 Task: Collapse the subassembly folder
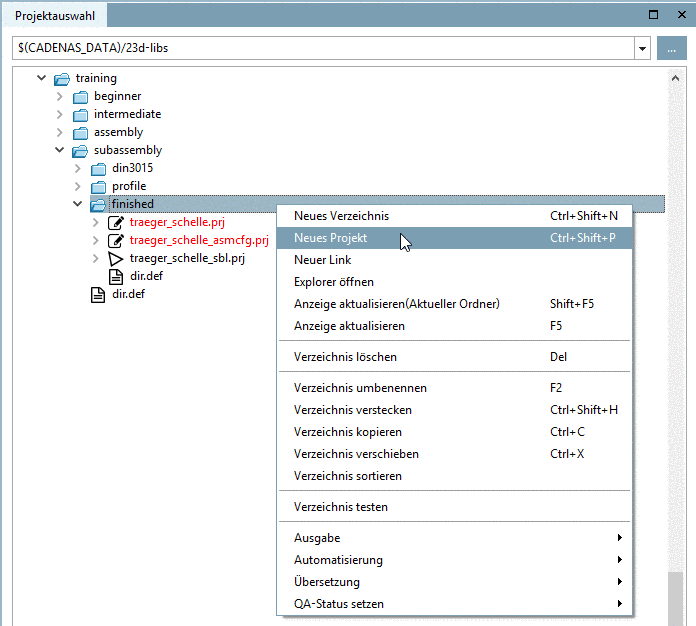(59, 150)
